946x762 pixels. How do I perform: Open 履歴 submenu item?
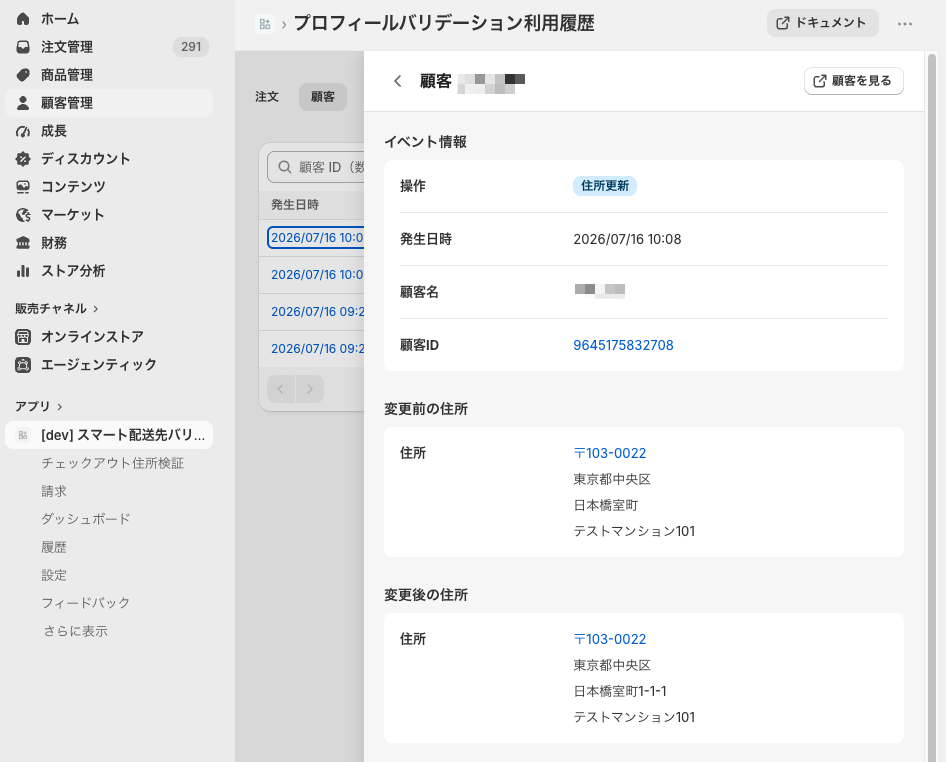coord(54,547)
